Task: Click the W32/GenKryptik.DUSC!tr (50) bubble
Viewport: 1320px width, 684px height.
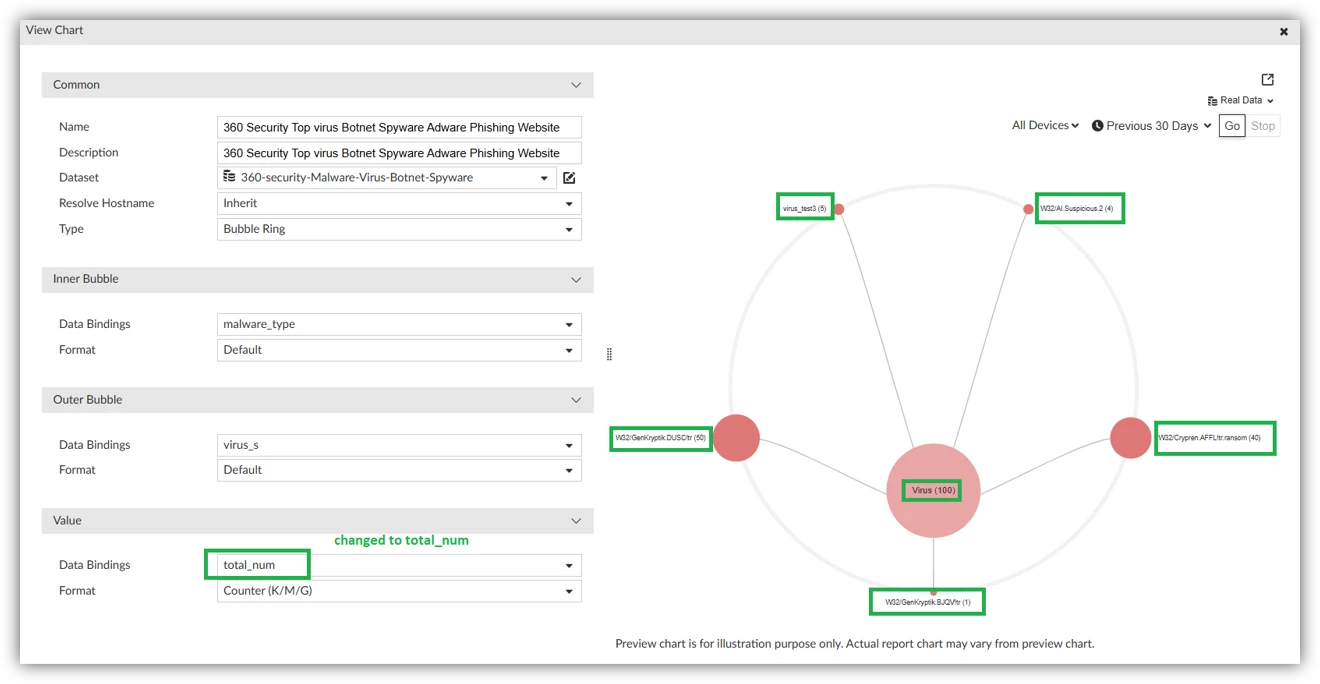Action: click(736, 438)
